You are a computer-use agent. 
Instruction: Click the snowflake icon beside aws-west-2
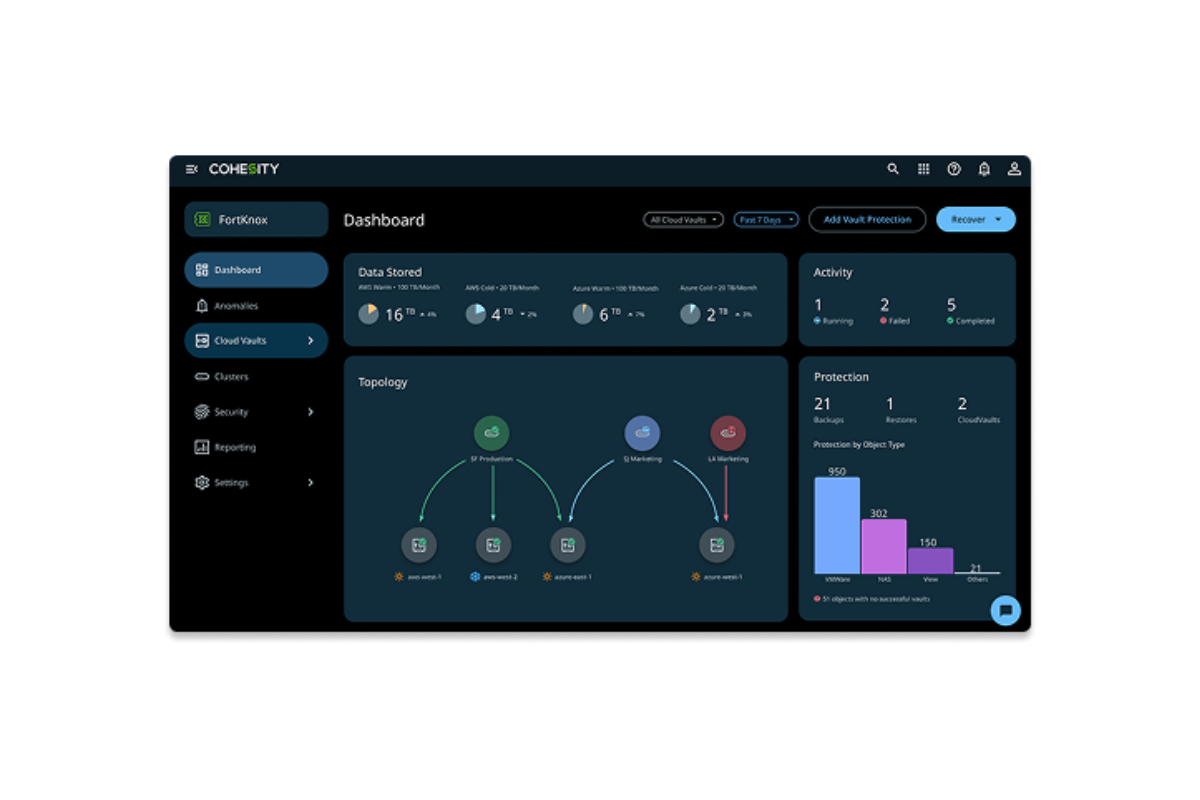click(x=475, y=577)
